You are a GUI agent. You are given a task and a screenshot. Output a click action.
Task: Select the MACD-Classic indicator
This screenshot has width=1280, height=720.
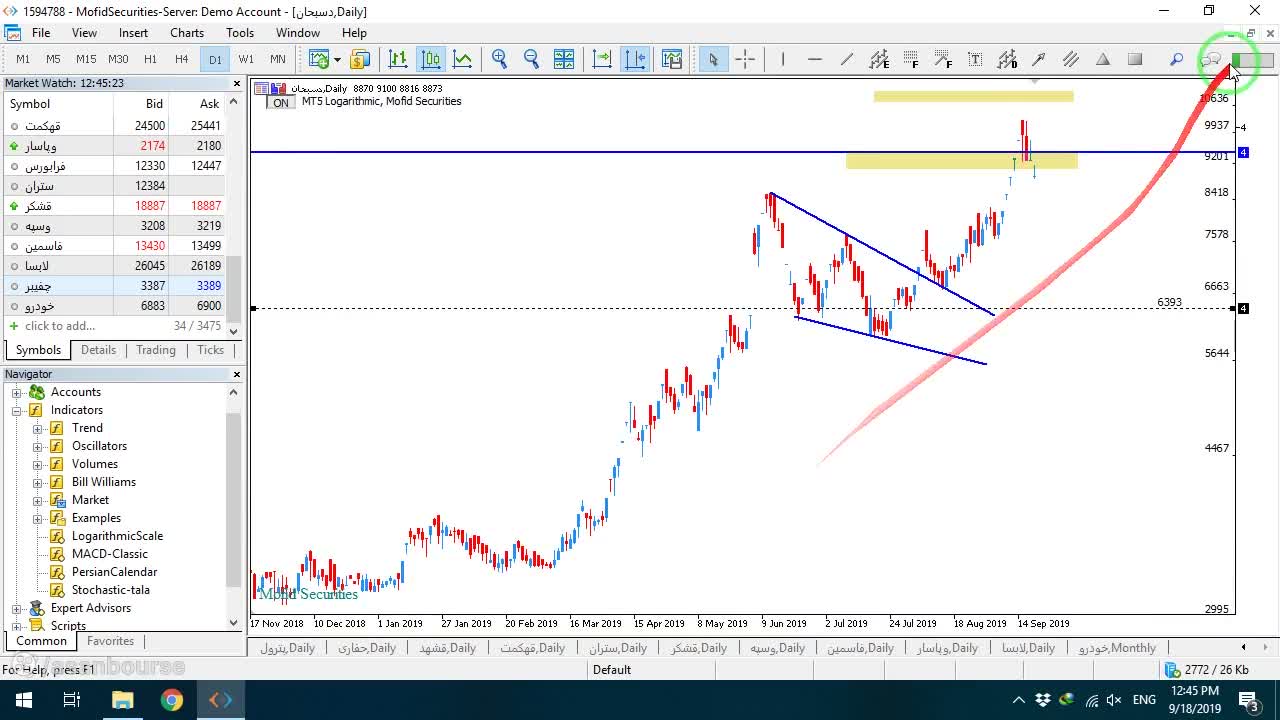coord(110,554)
